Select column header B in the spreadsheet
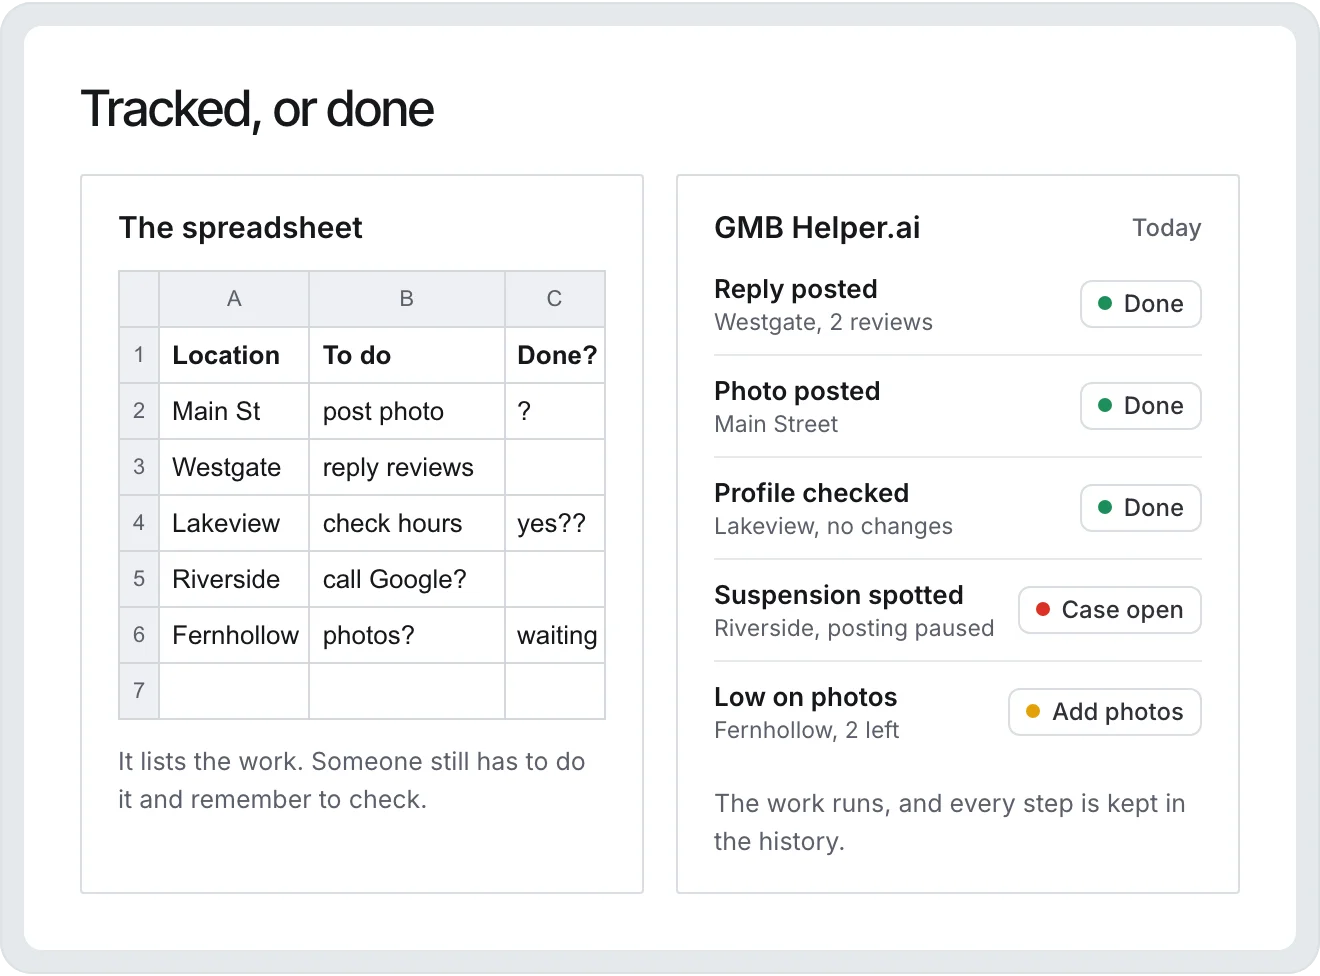This screenshot has width=1320, height=976. click(x=407, y=299)
